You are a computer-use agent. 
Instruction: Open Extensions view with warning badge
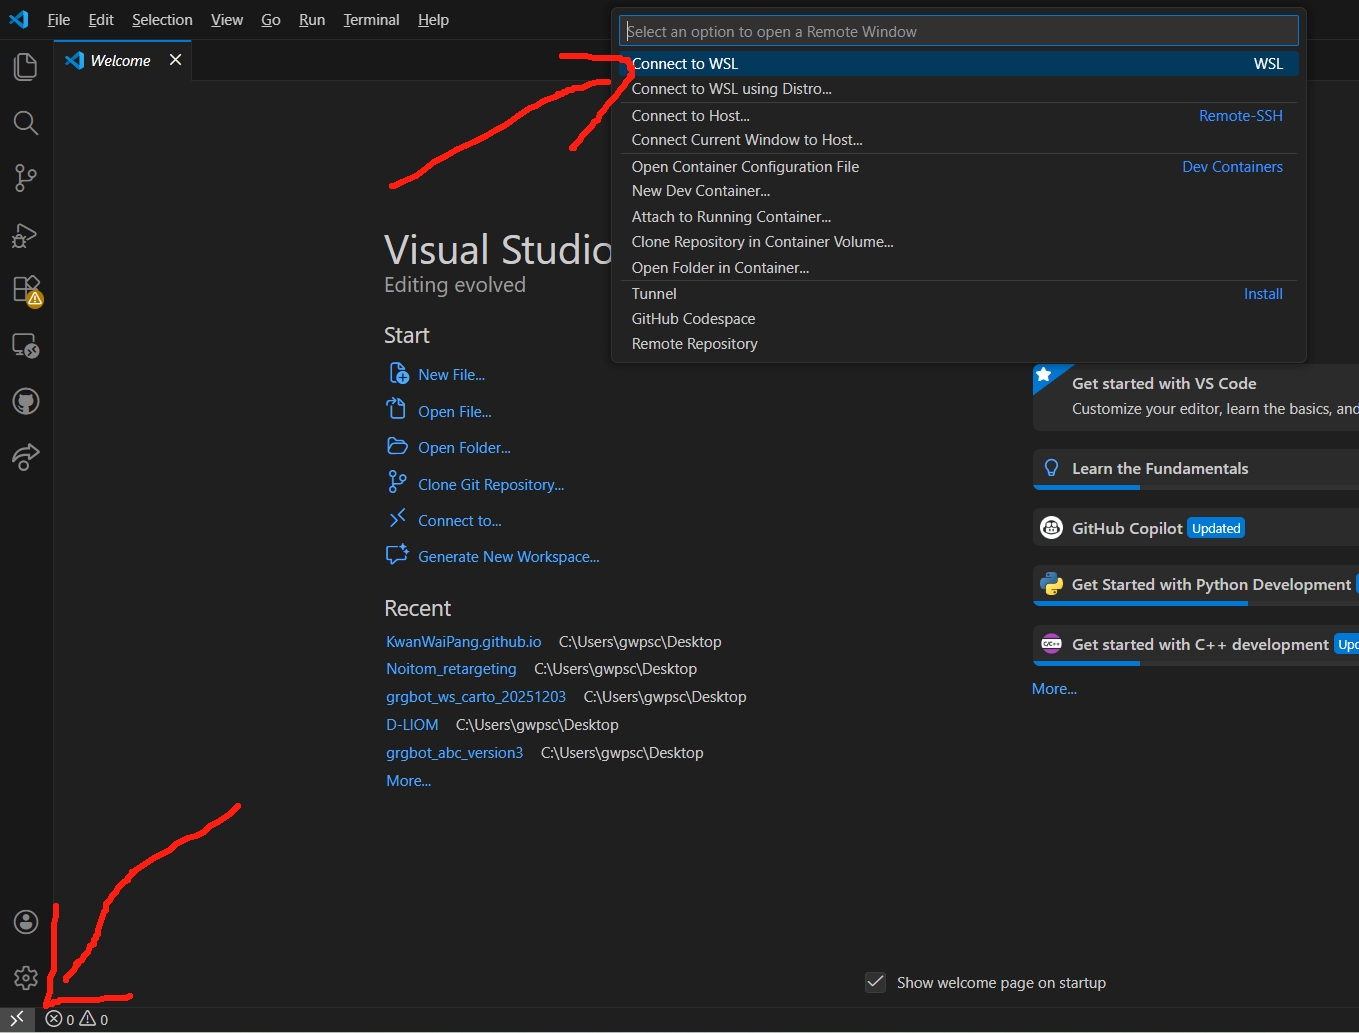[x=26, y=290]
